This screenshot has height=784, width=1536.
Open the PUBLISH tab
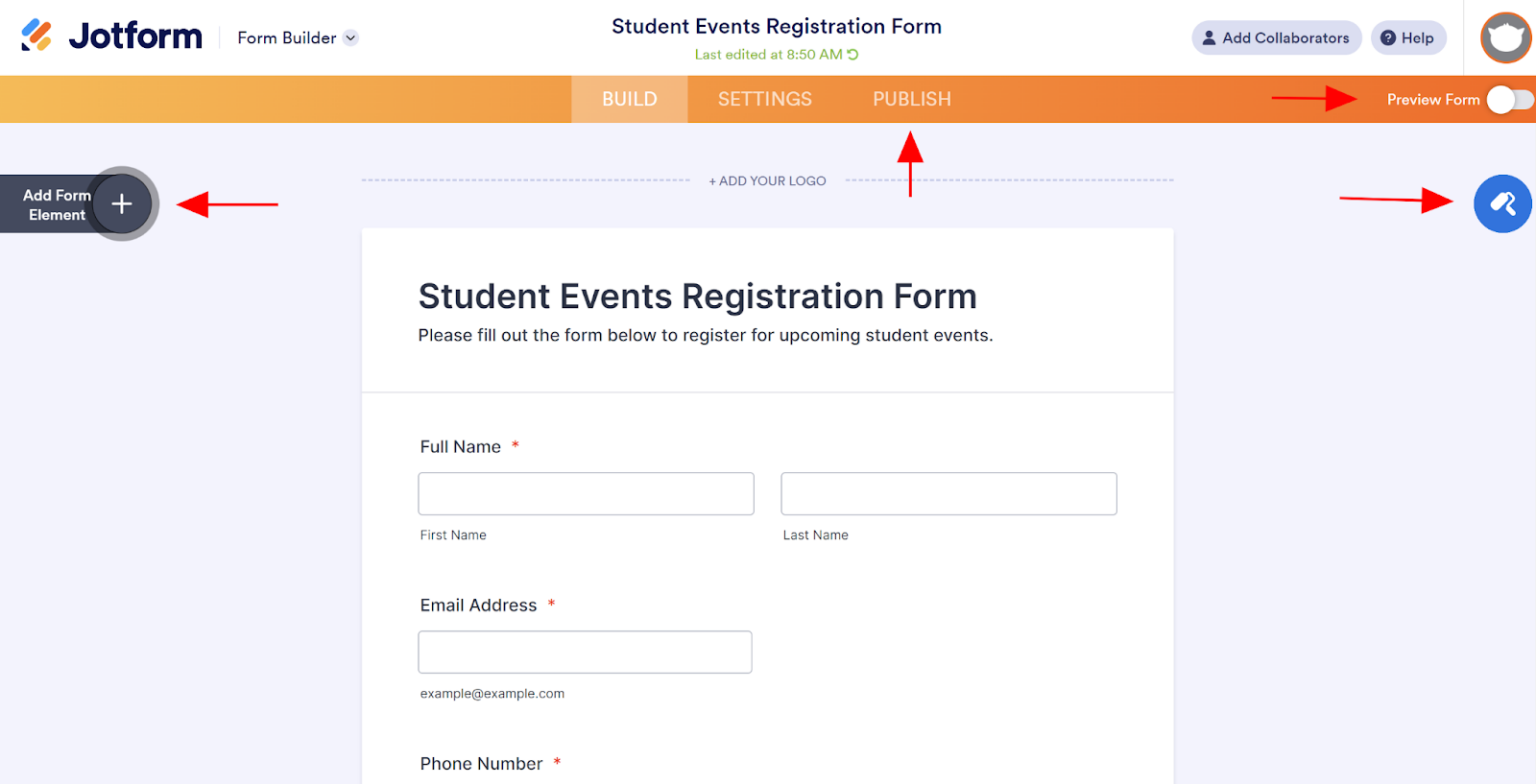tap(911, 99)
